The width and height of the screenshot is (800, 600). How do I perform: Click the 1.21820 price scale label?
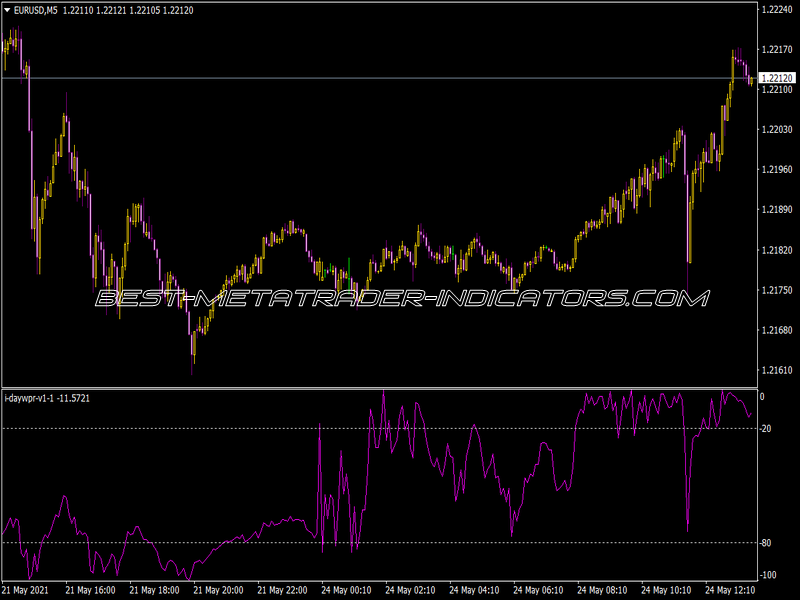(x=777, y=250)
